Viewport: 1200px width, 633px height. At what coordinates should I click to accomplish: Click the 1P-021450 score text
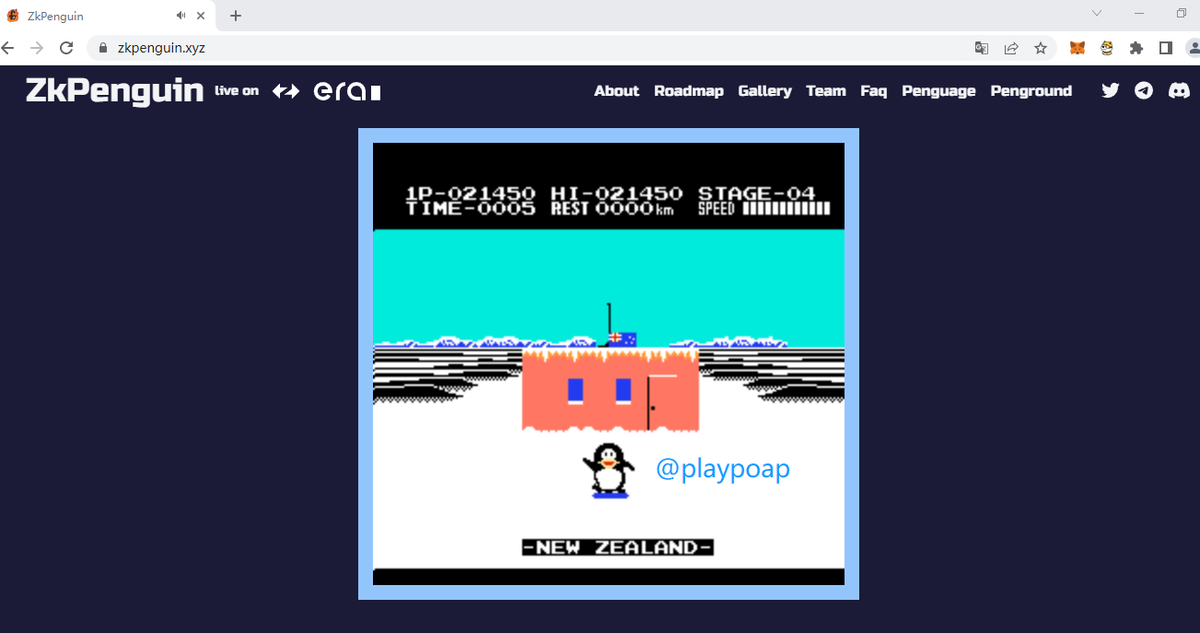coord(470,193)
